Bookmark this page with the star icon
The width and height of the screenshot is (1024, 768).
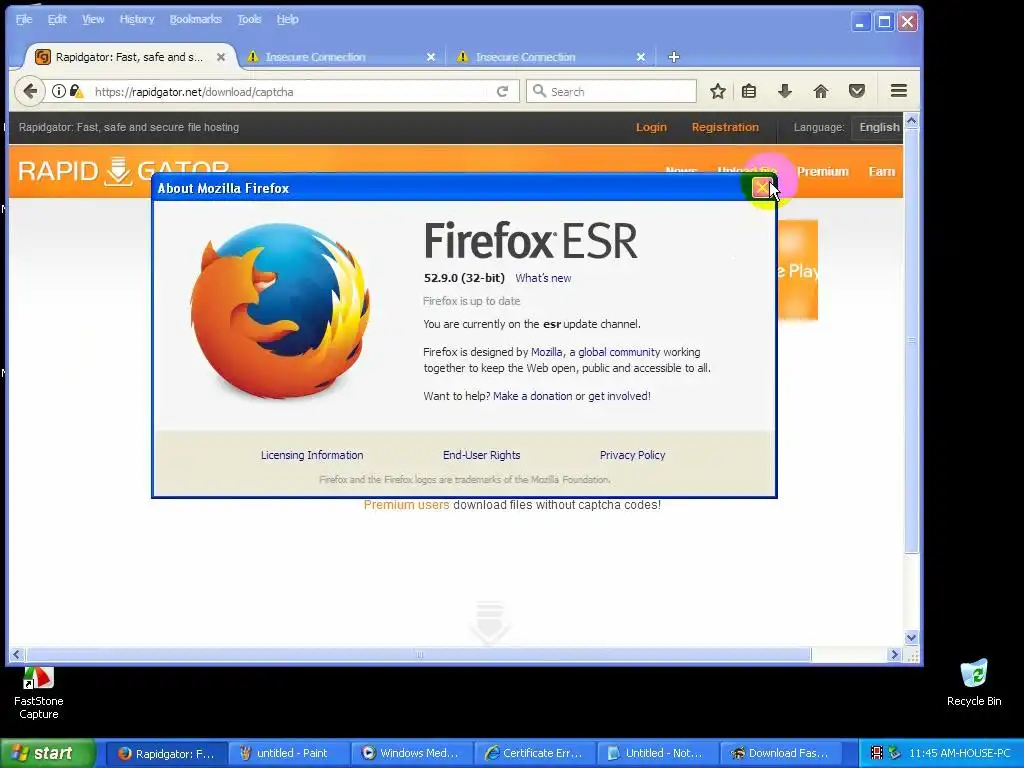coord(718,91)
